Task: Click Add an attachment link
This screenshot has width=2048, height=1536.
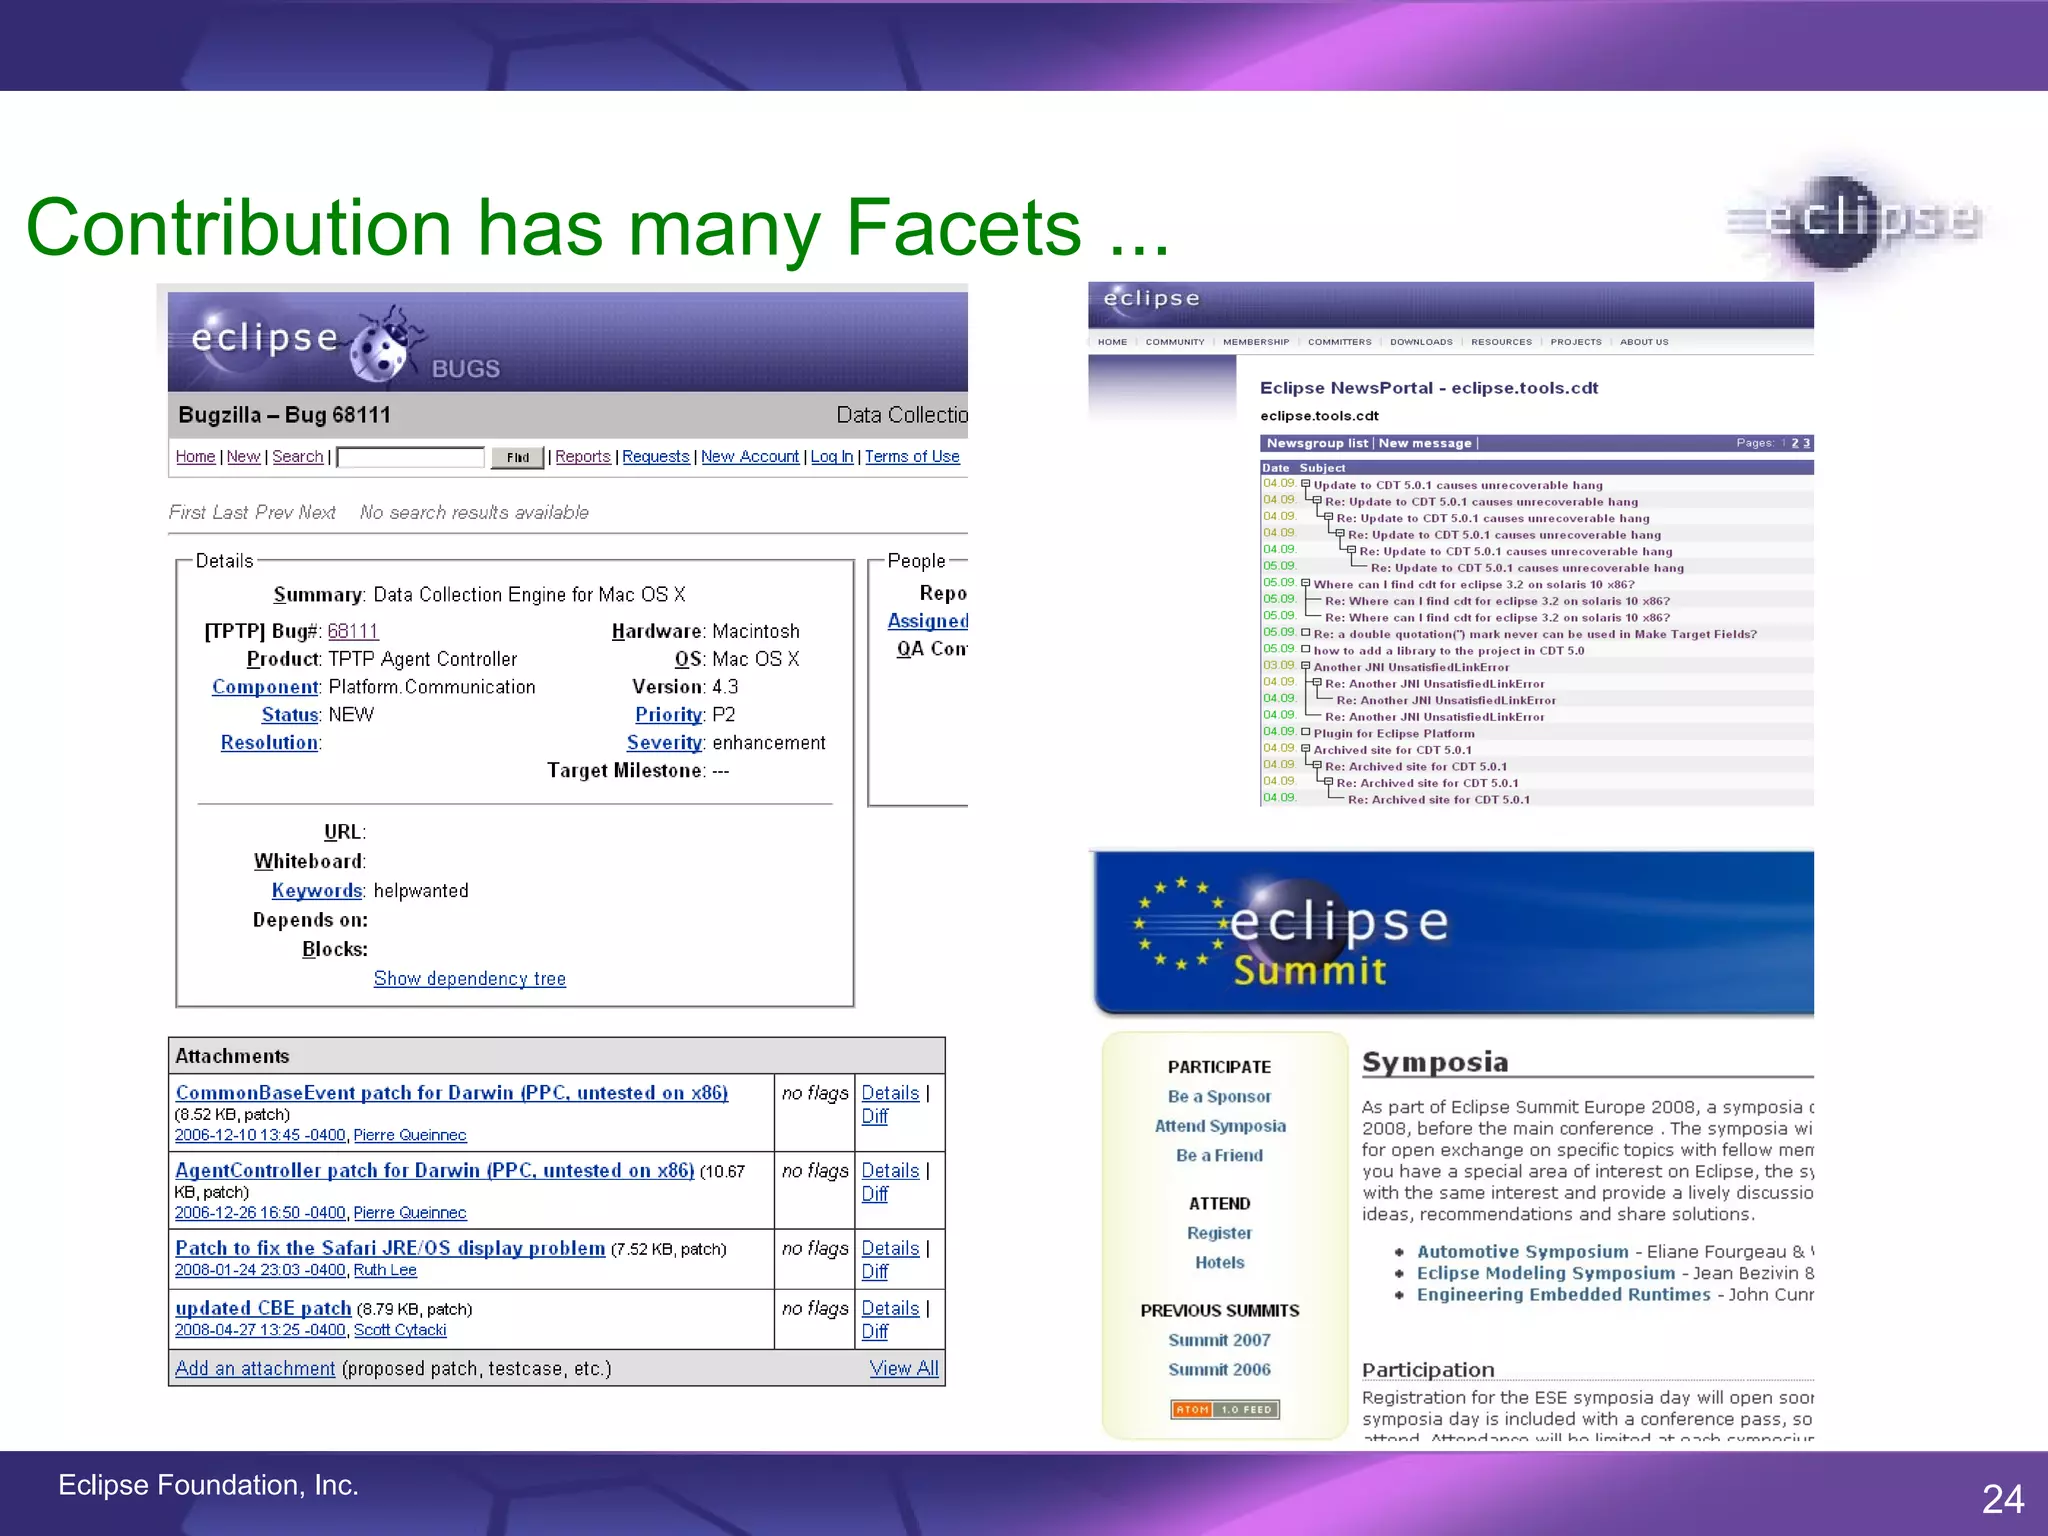Action: 255,1368
